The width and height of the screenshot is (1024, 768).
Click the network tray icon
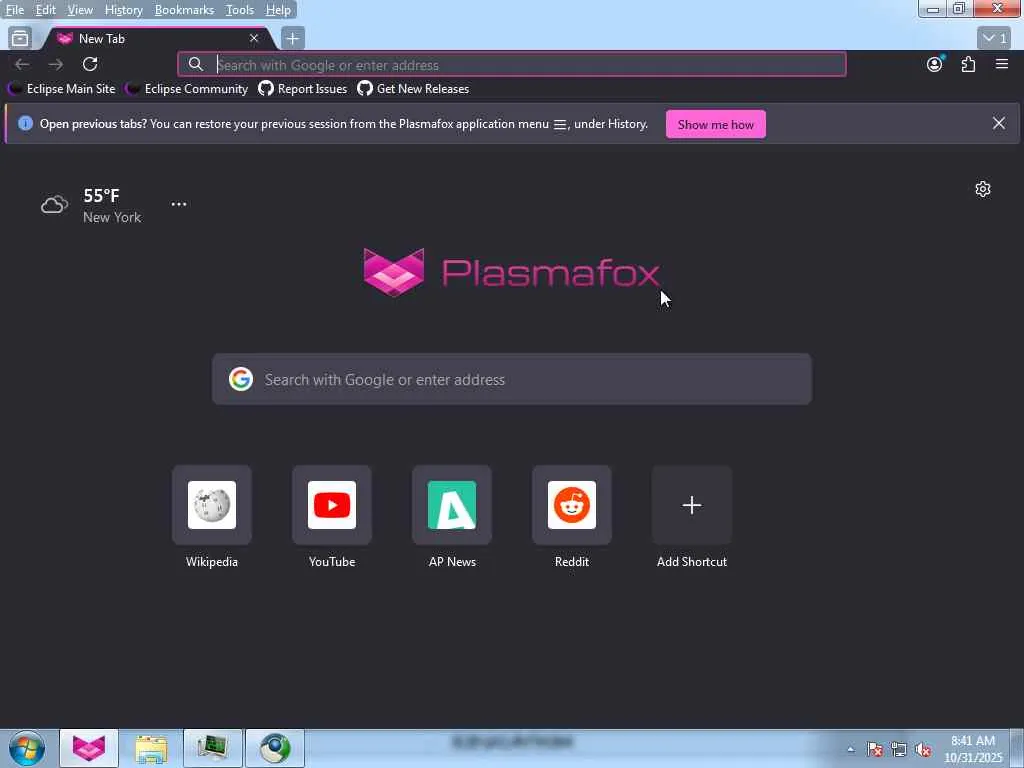click(899, 750)
